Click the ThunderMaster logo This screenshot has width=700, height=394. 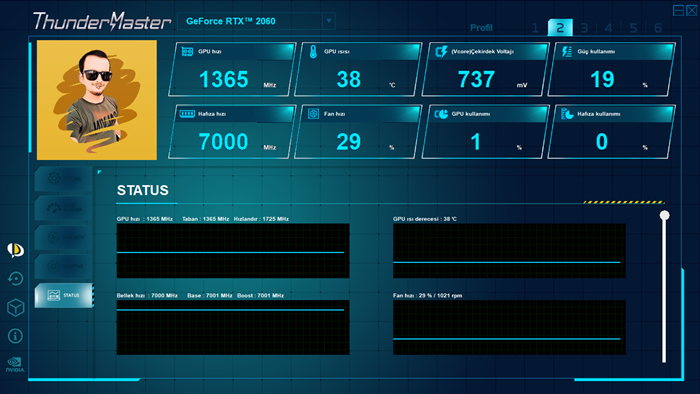[x=102, y=21]
